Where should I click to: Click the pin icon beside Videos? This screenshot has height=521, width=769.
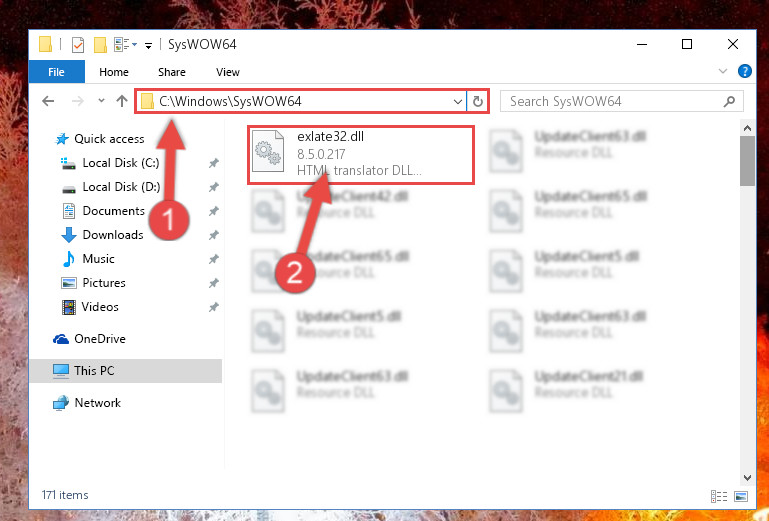(x=213, y=308)
